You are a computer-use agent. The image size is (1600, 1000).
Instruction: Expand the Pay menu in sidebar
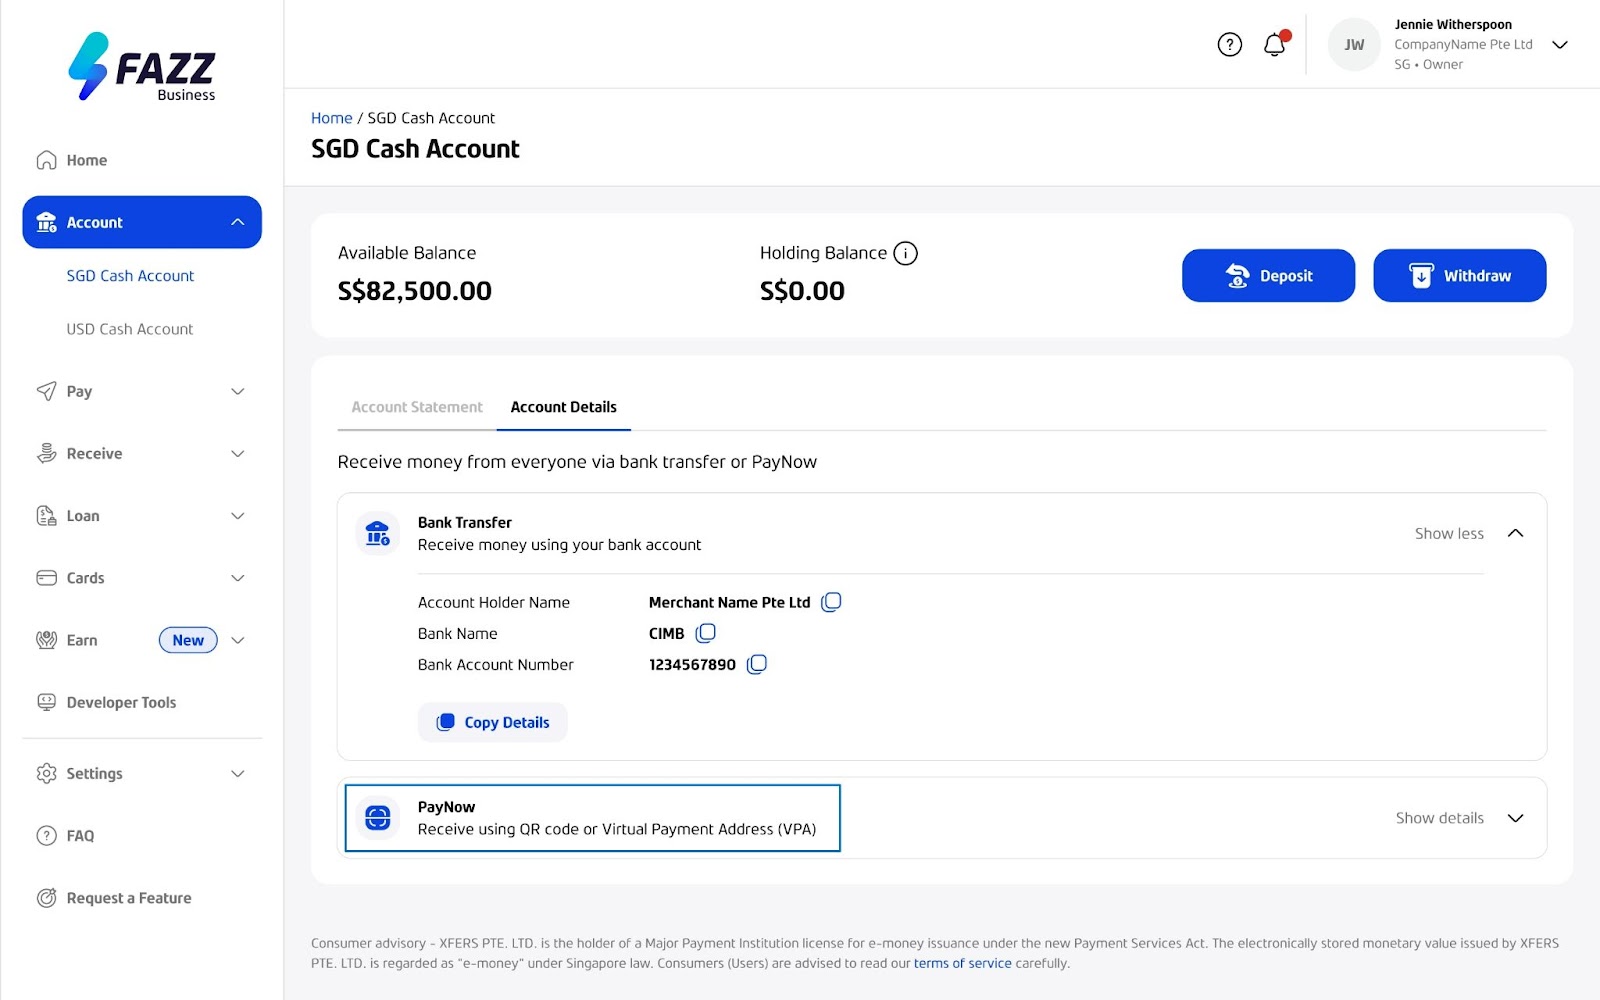(237, 391)
